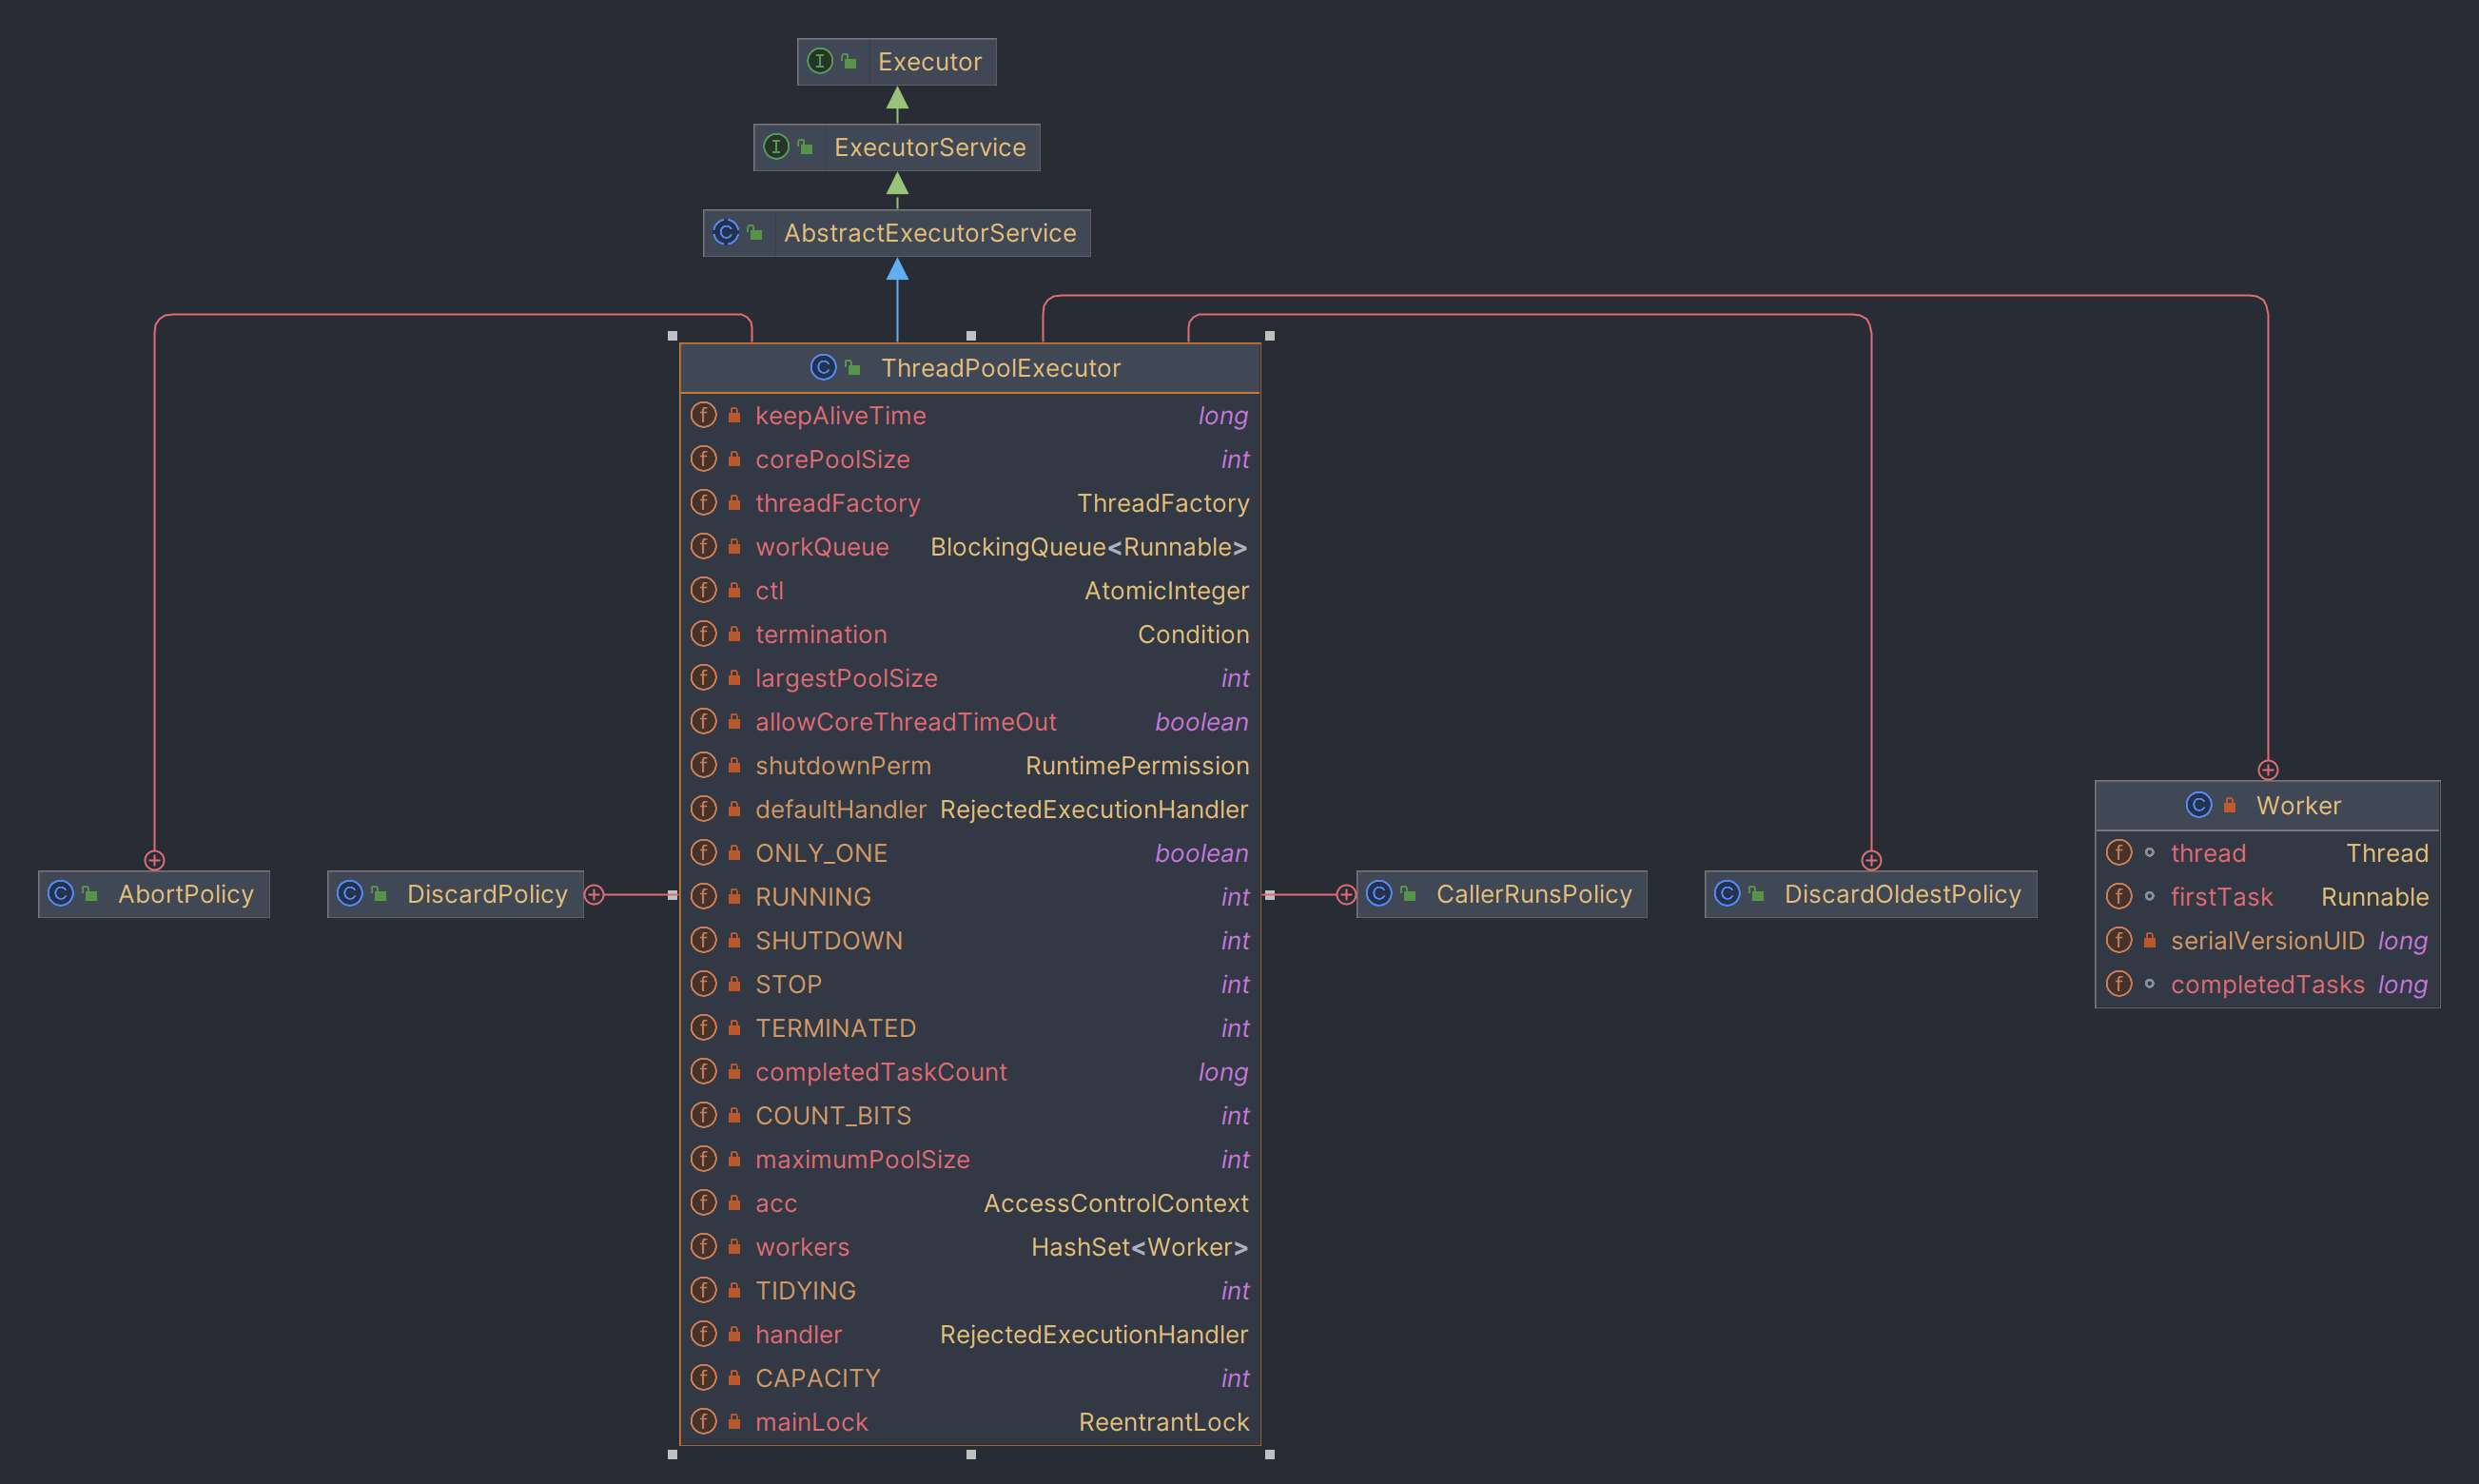Select the acc AccessControlContext field

pos(969,1203)
